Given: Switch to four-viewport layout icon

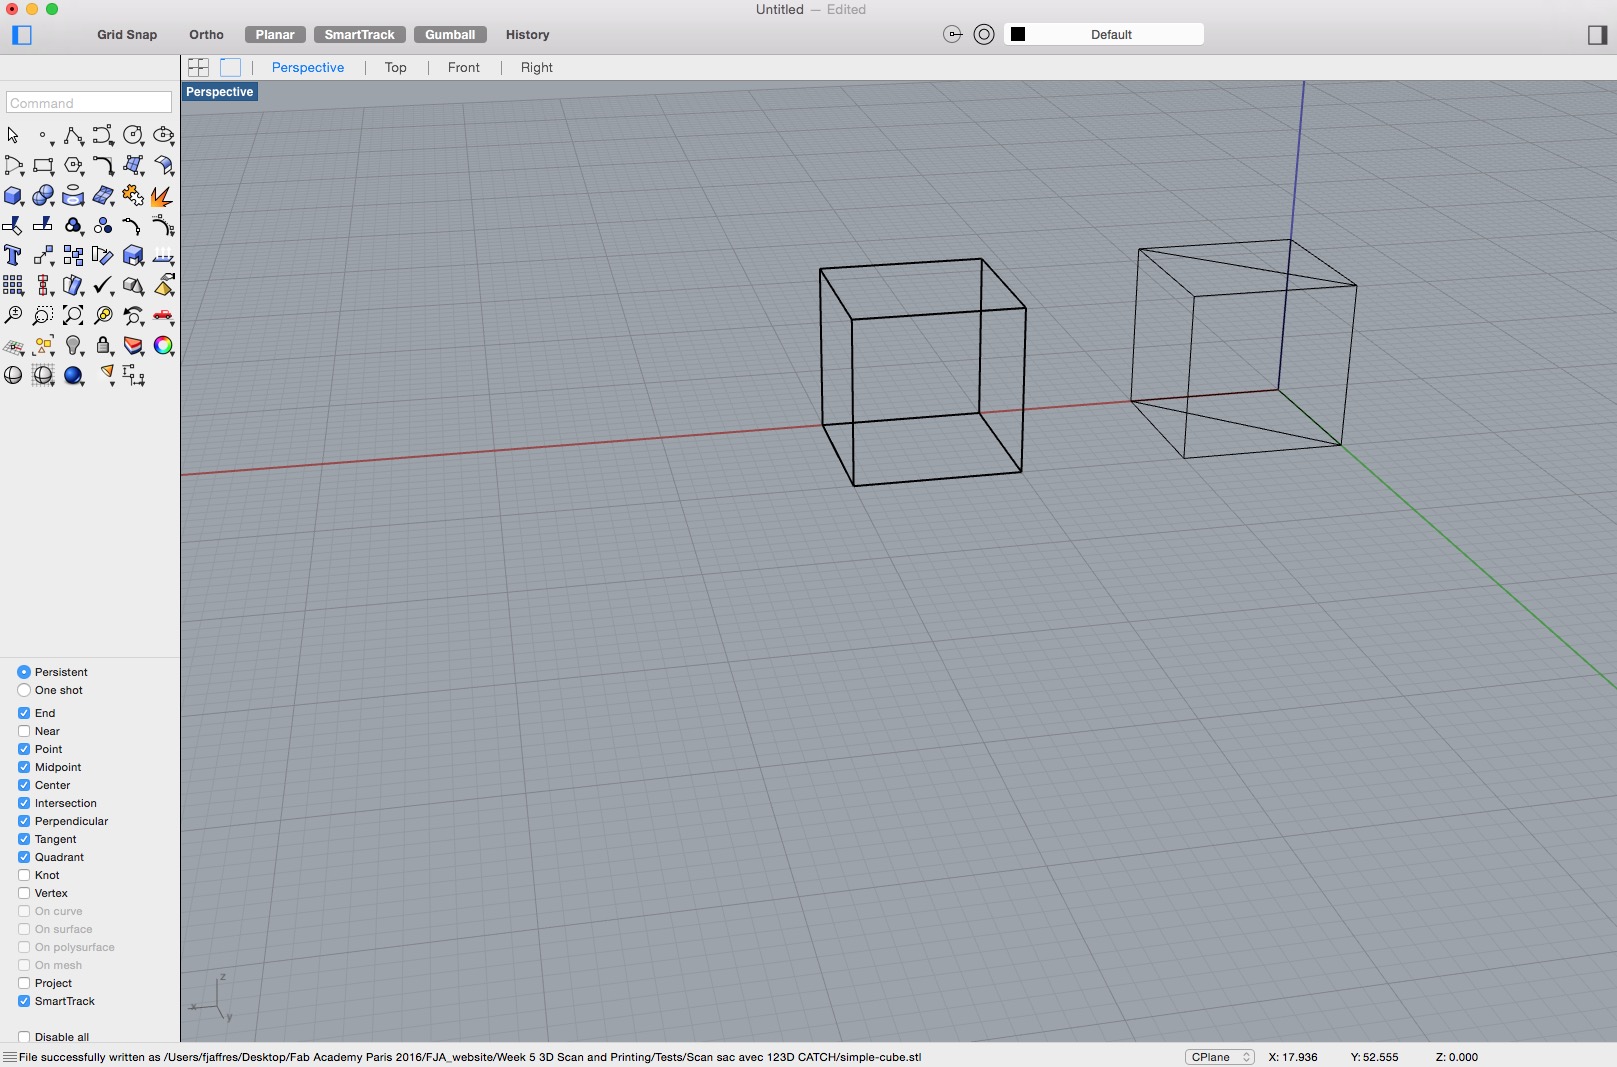Looking at the screenshot, I should [x=198, y=67].
